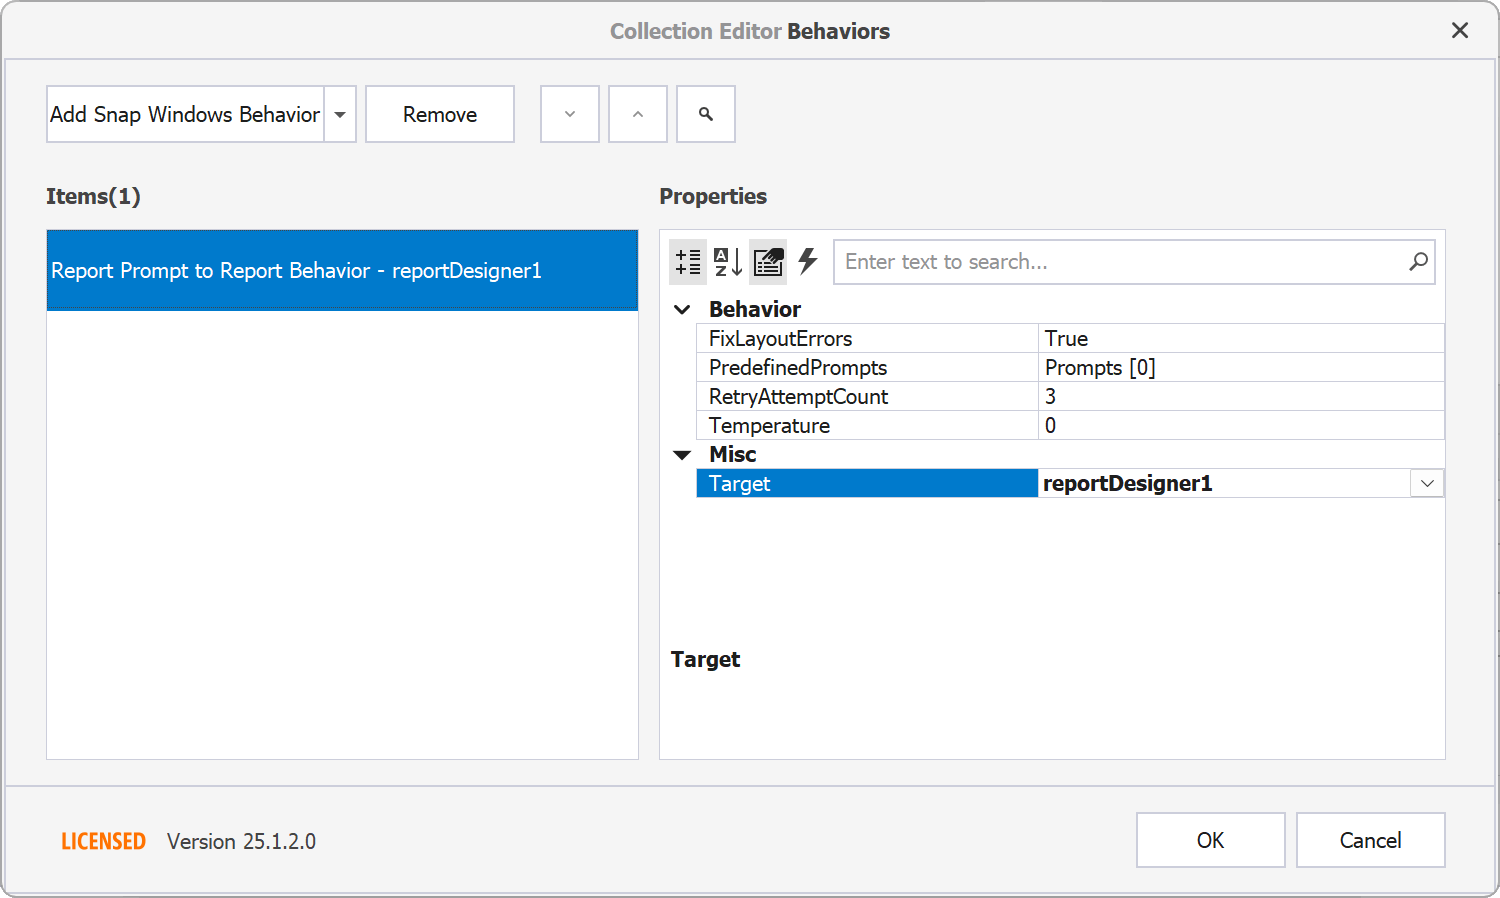Collapse the Behavior category

681,309
